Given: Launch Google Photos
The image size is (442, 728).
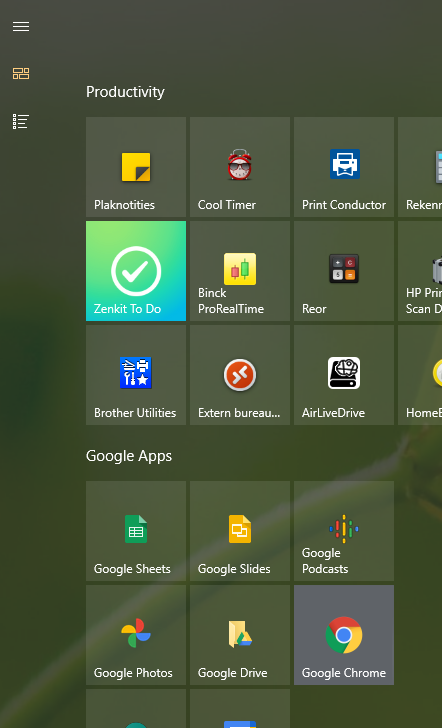Looking at the screenshot, I should [136, 635].
